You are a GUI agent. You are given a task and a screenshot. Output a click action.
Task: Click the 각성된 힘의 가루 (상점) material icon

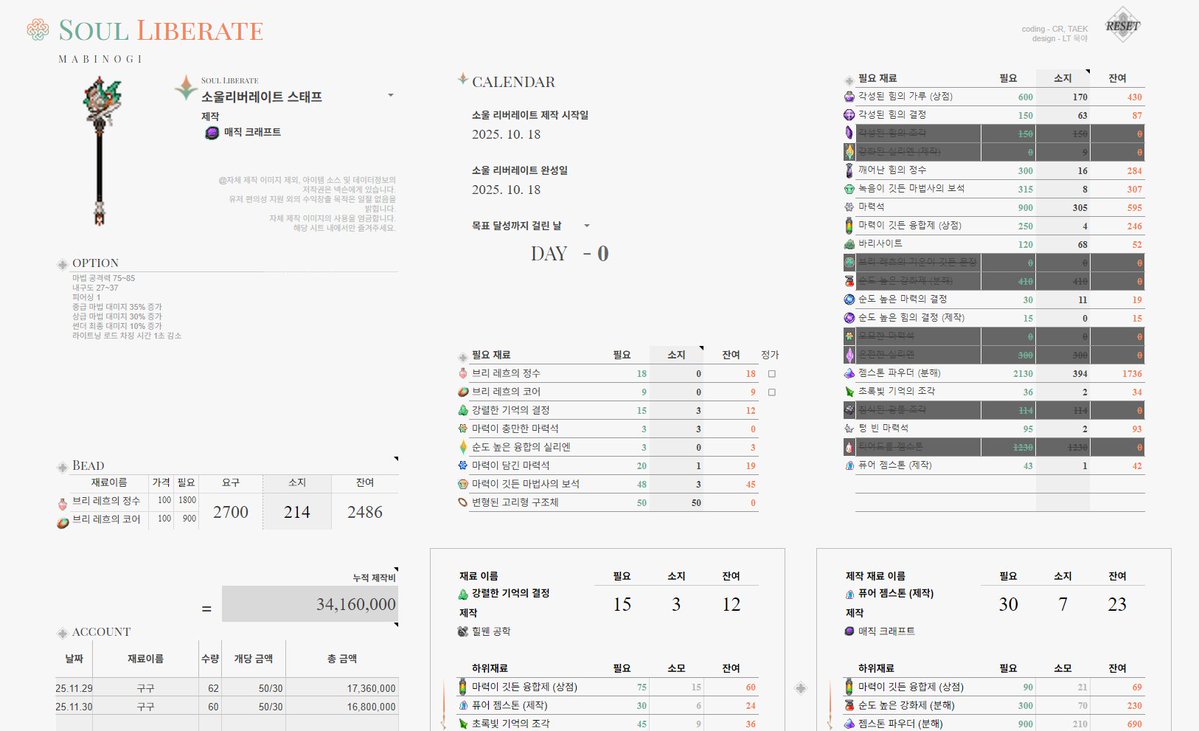click(849, 96)
